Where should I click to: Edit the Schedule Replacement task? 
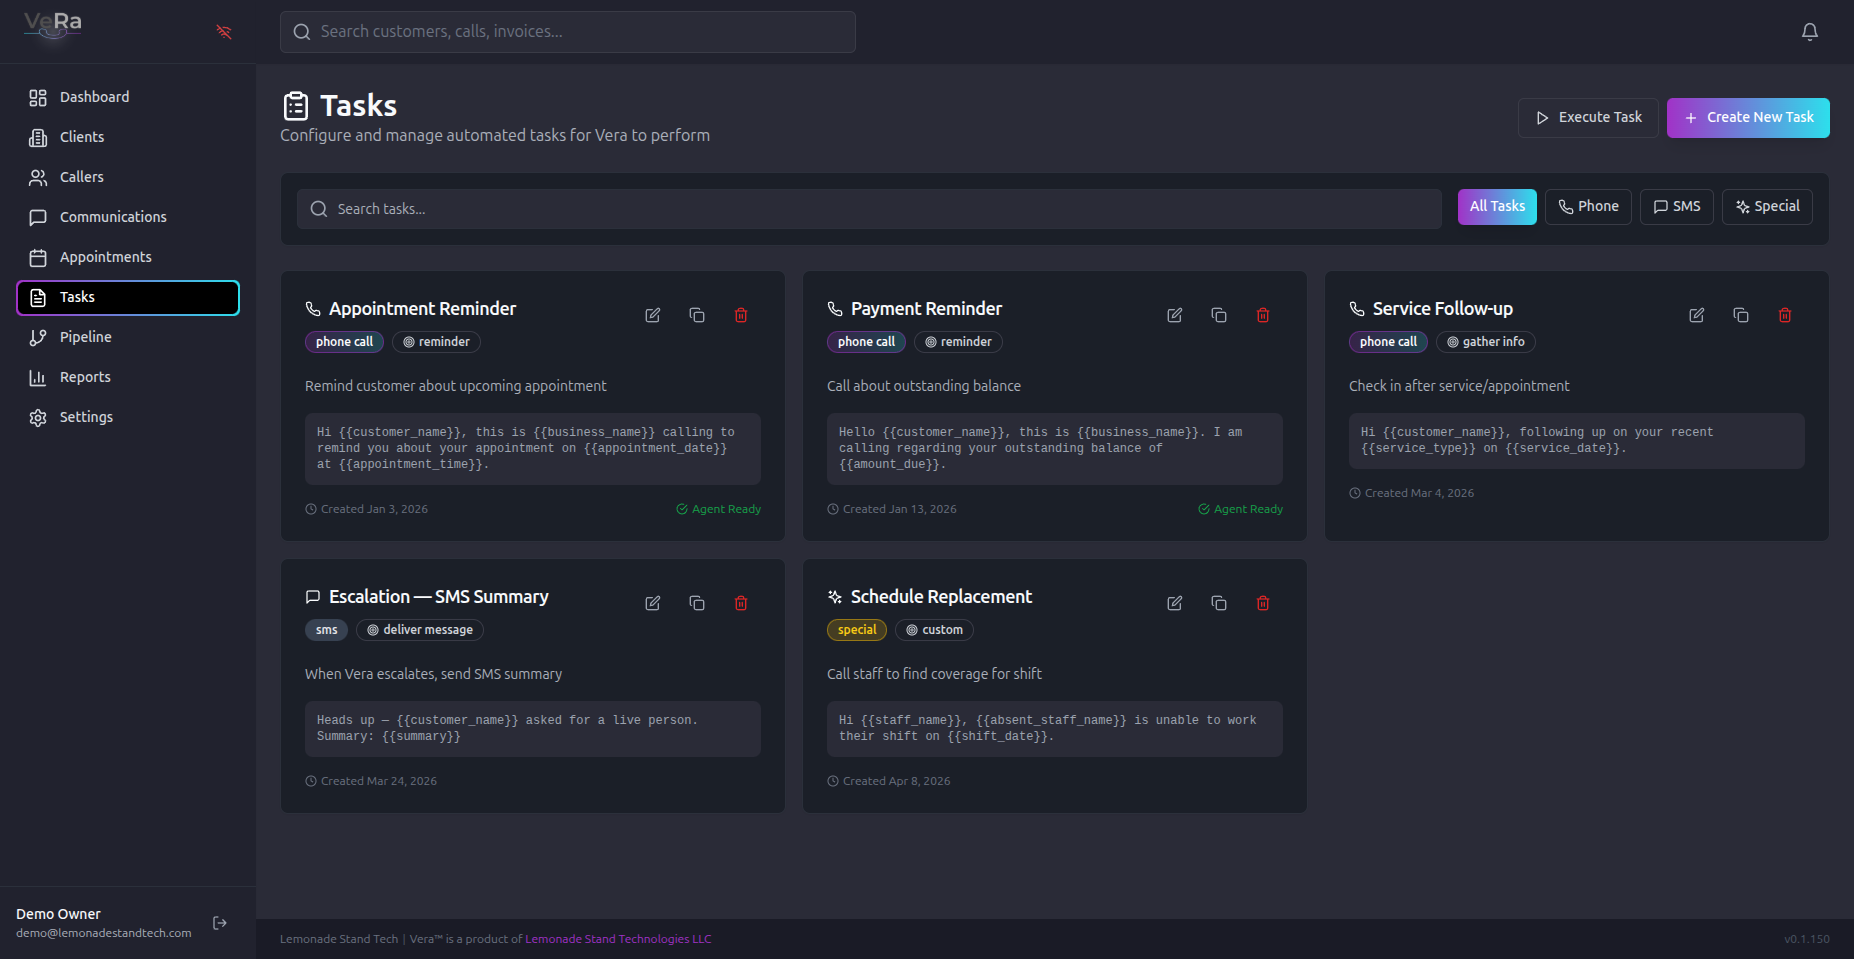coord(1175,603)
